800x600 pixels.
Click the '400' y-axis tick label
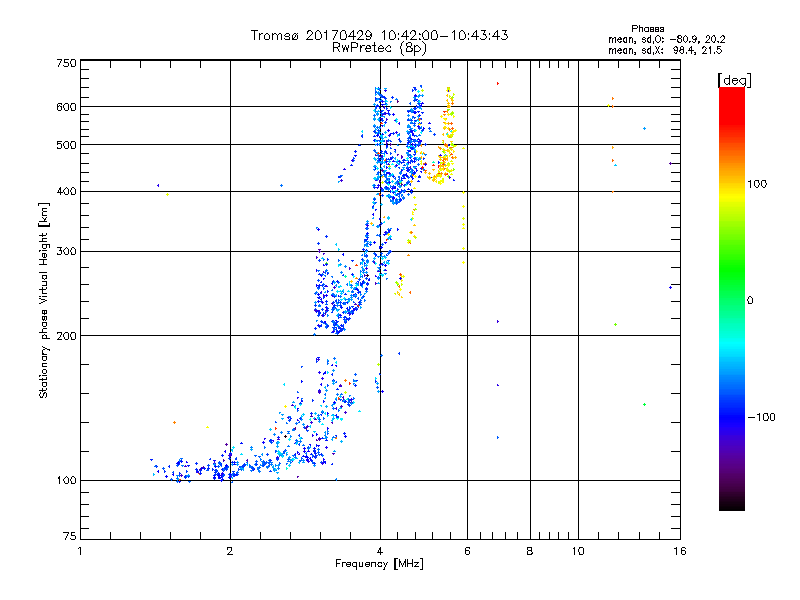point(66,191)
